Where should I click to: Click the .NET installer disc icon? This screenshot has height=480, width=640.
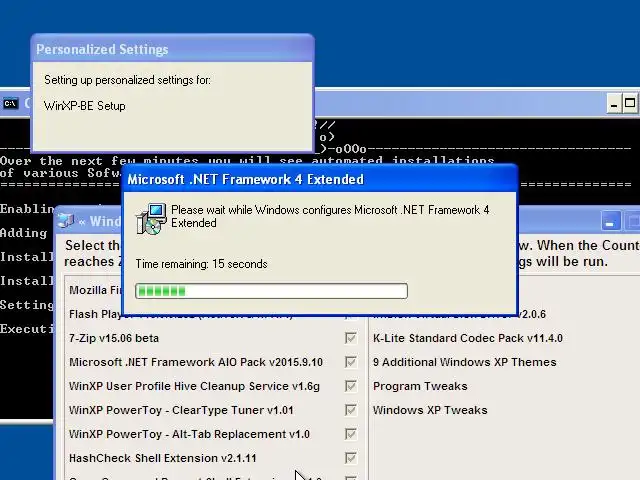(x=151, y=219)
